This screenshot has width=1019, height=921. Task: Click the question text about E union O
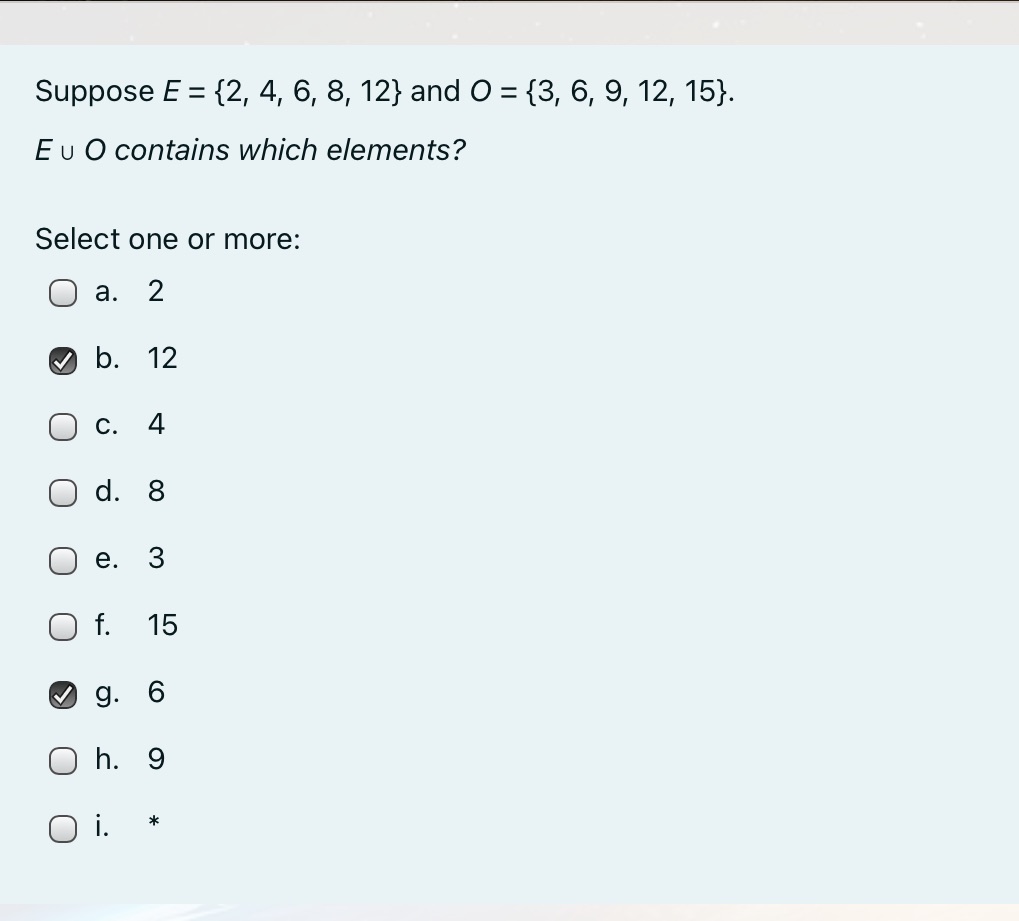[x=251, y=150]
